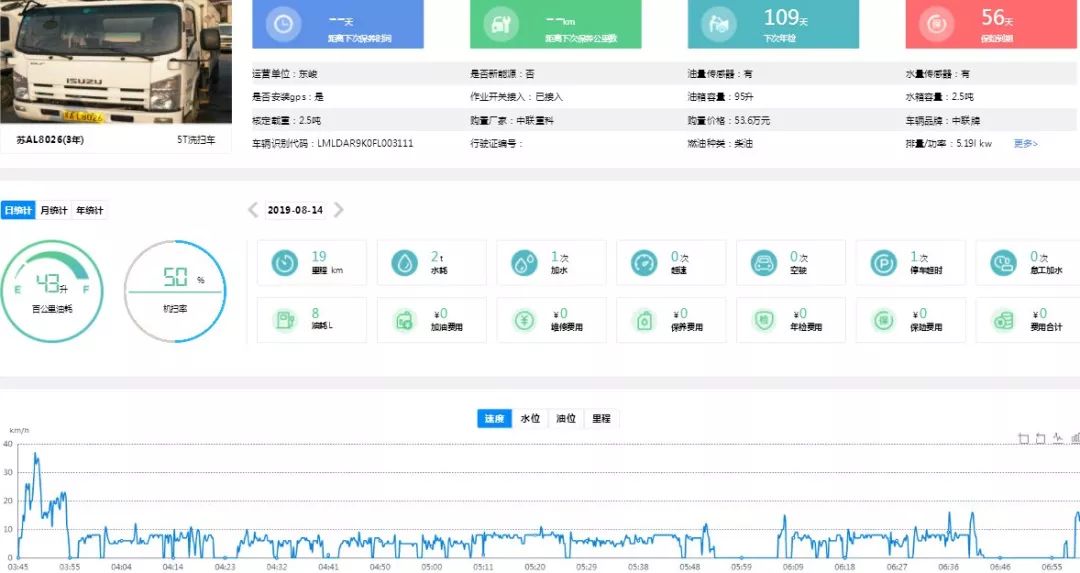Click the clock icon on blue maintenance card
The height and width of the screenshot is (573, 1080).
pyautogui.click(x=283, y=24)
